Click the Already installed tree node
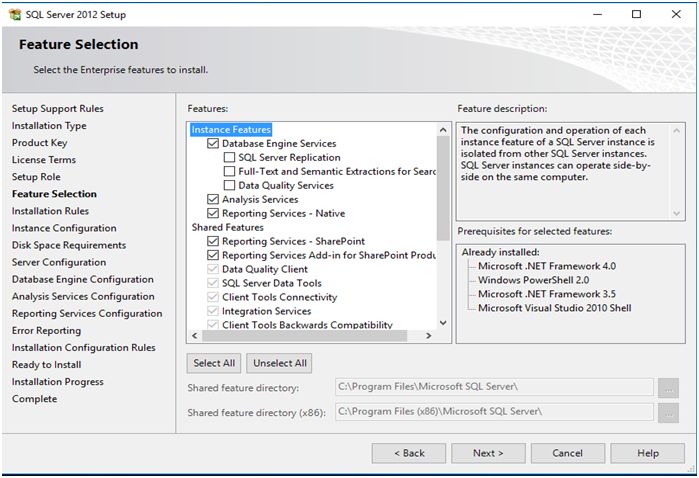This screenshot has height=478, width=699. tap(500, 252)
